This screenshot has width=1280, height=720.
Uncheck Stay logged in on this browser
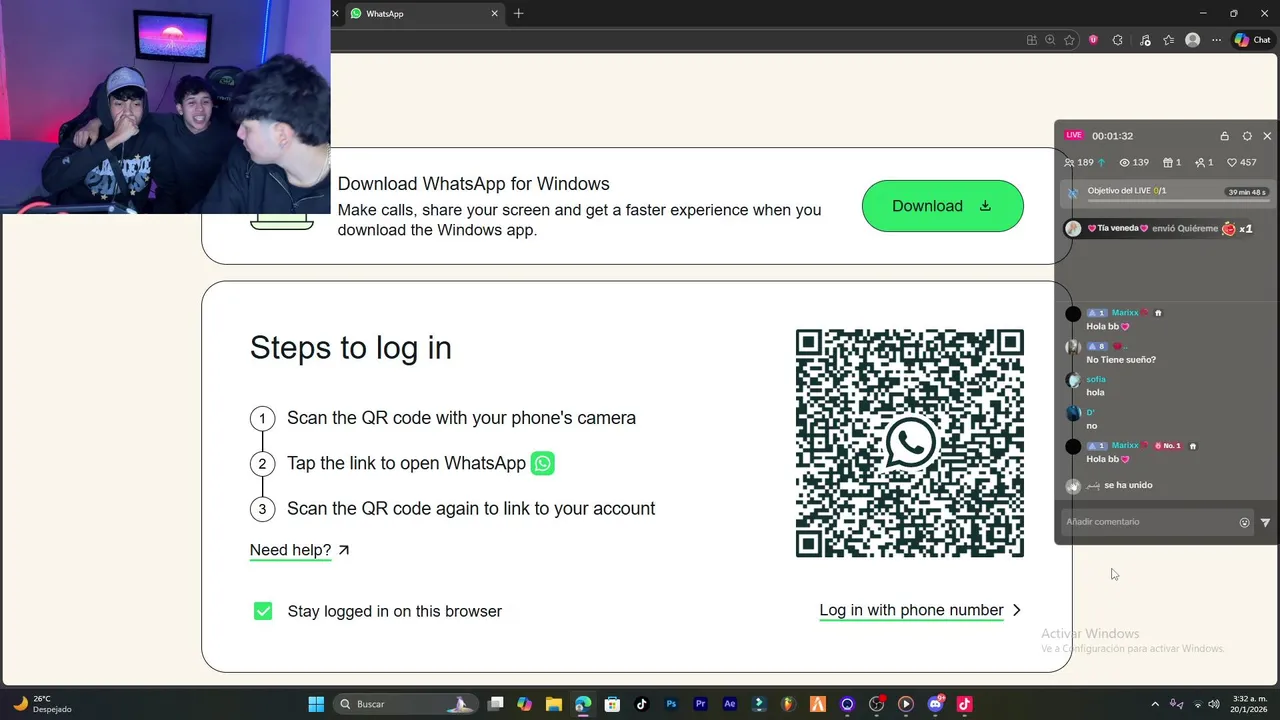click(x=263, y=611)
